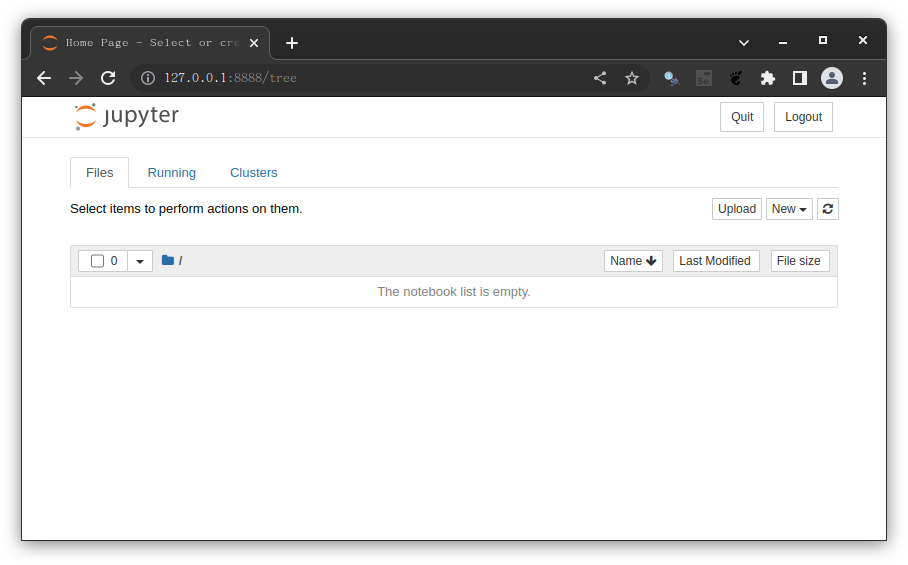908x565 pixels.
Task: Switch to the Files tab
Action: 100,173
